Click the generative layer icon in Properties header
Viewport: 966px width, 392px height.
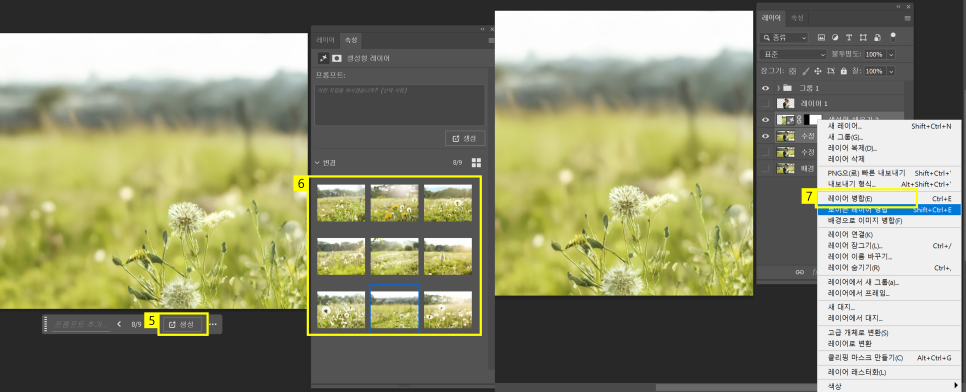323,58
